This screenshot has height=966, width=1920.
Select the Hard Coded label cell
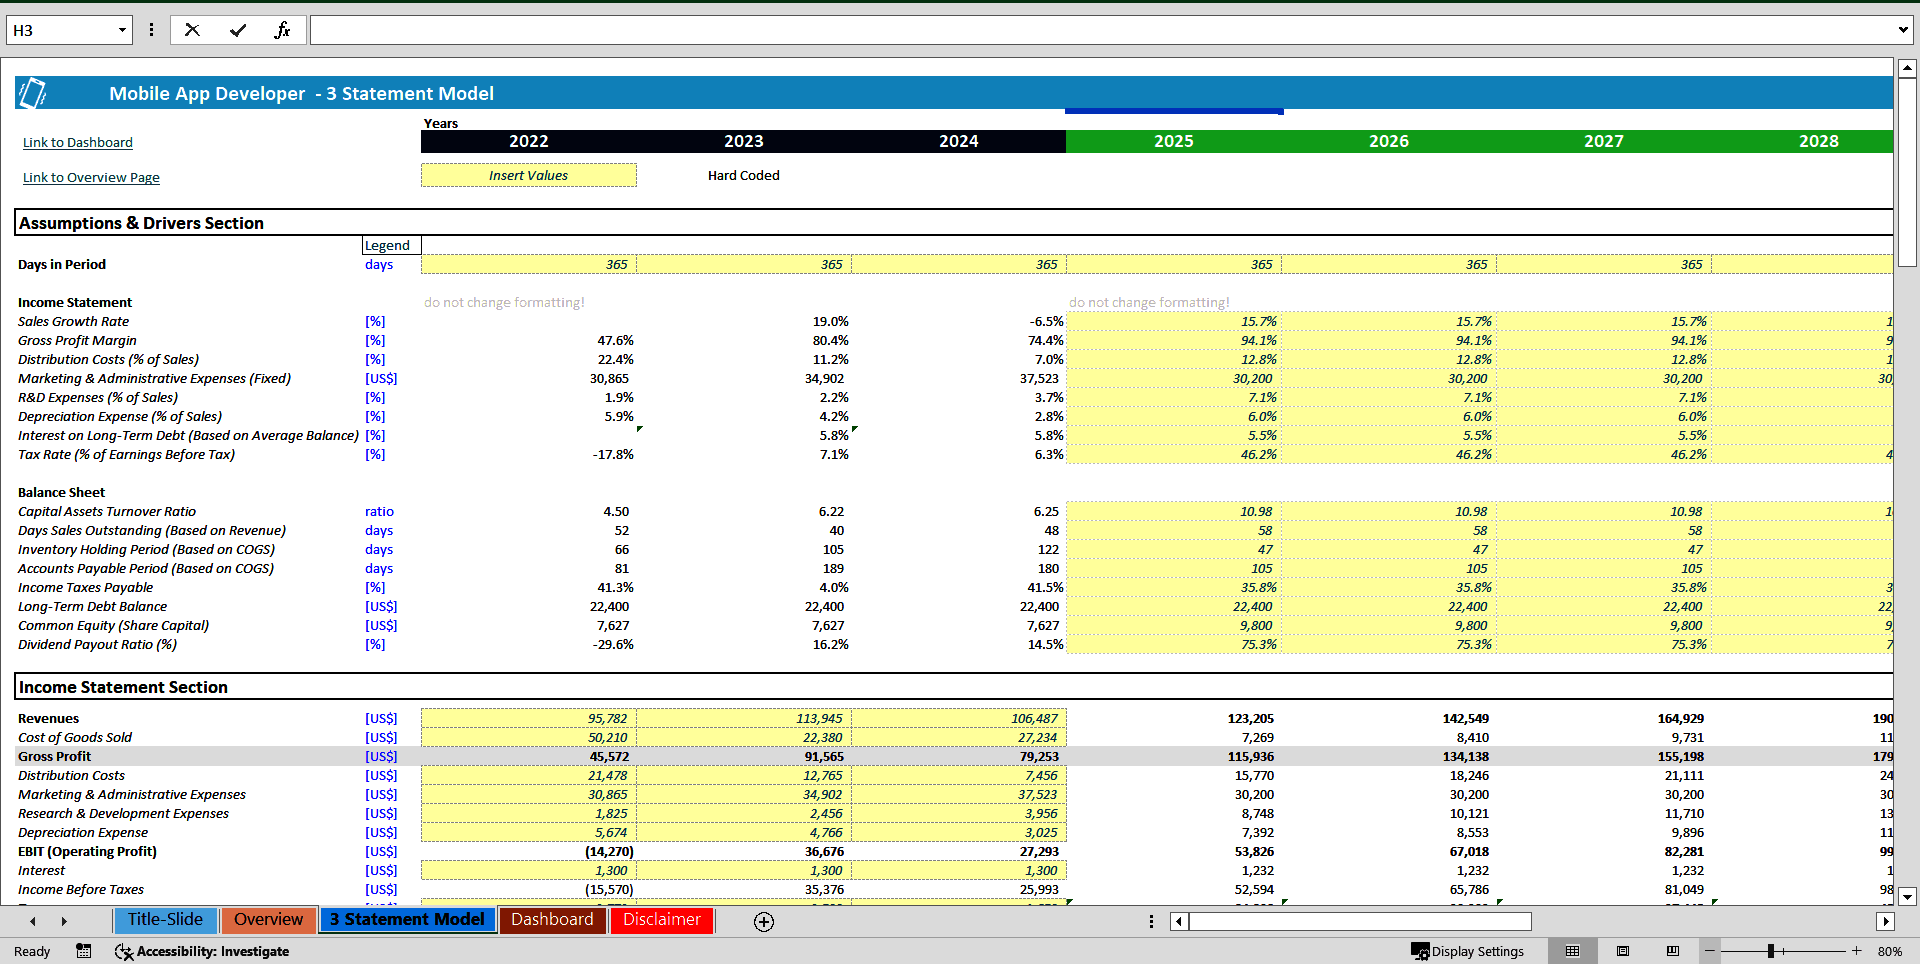pyautogui.click(x=743, y=175)
